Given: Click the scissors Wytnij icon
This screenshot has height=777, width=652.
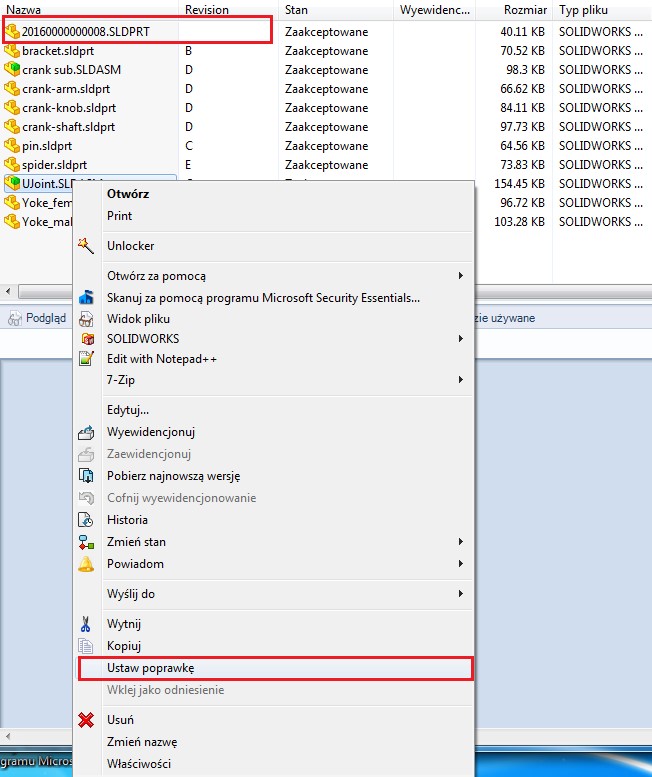Looking at the screenshot, I should pyautogui.click(x=86, y=624).
